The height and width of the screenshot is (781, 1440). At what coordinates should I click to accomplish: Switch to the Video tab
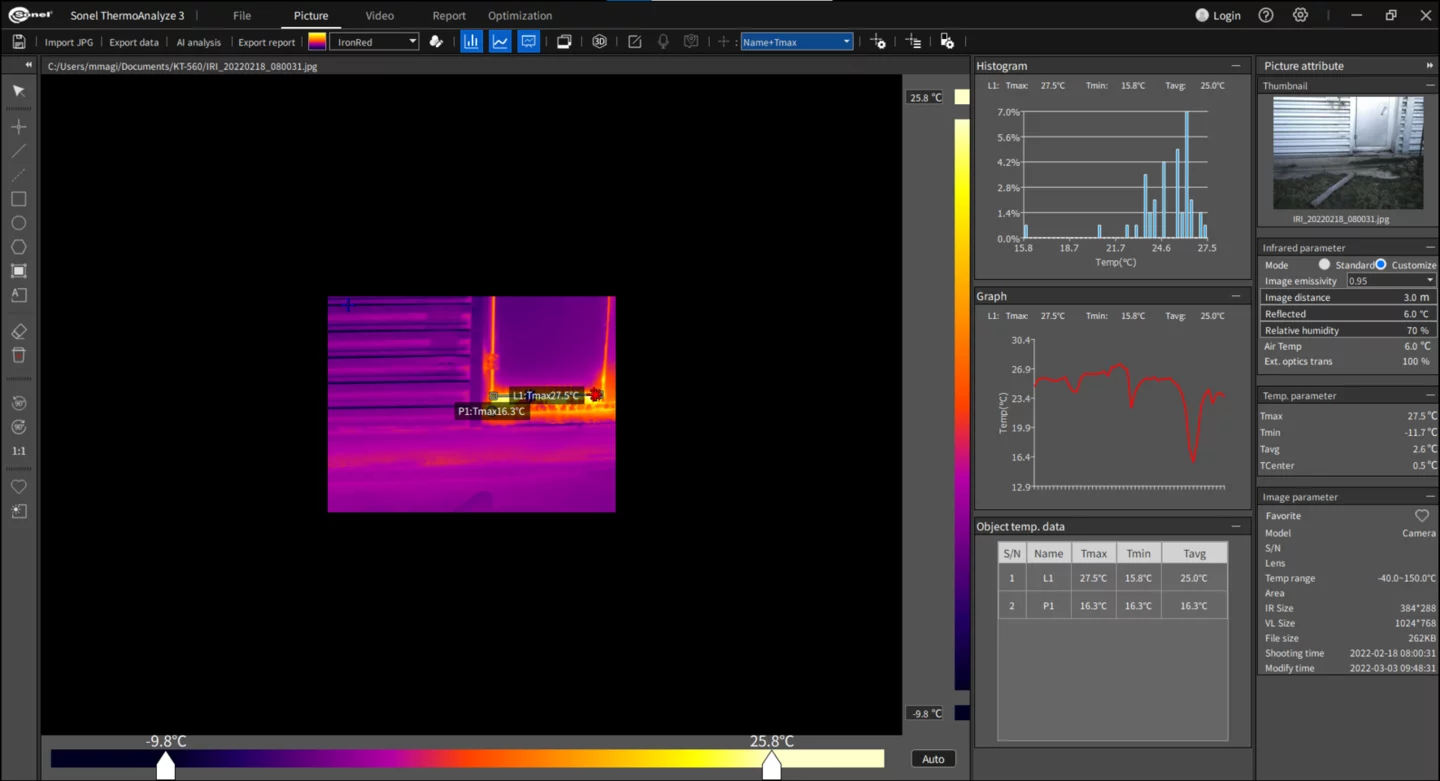(379, 15)
